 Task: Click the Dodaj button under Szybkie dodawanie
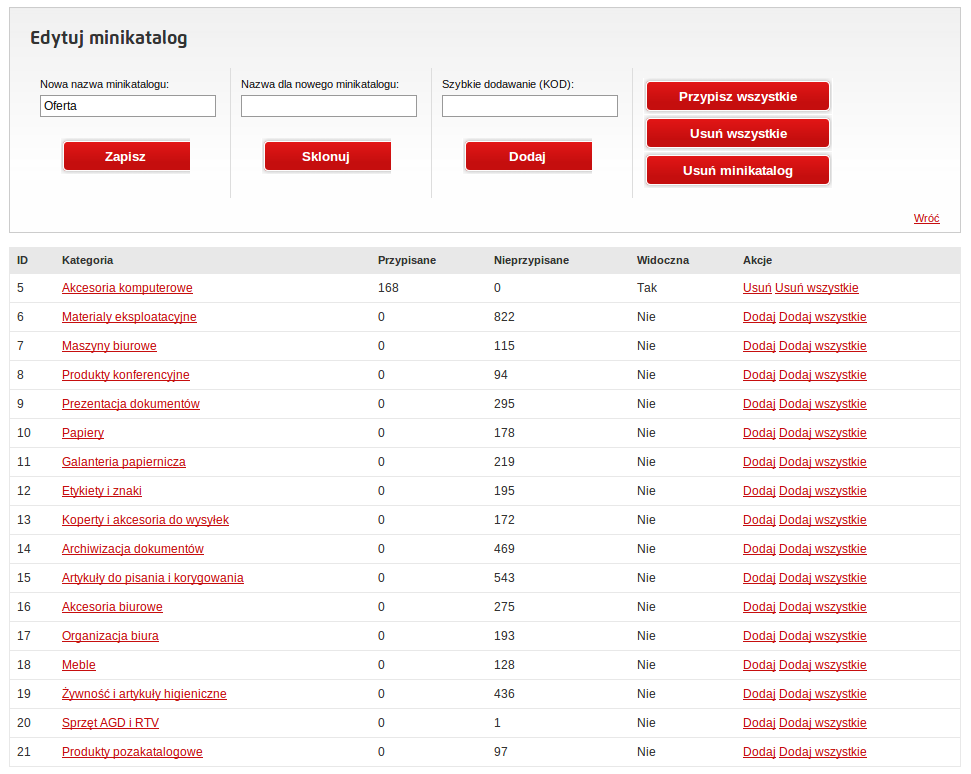pos(528,156)
